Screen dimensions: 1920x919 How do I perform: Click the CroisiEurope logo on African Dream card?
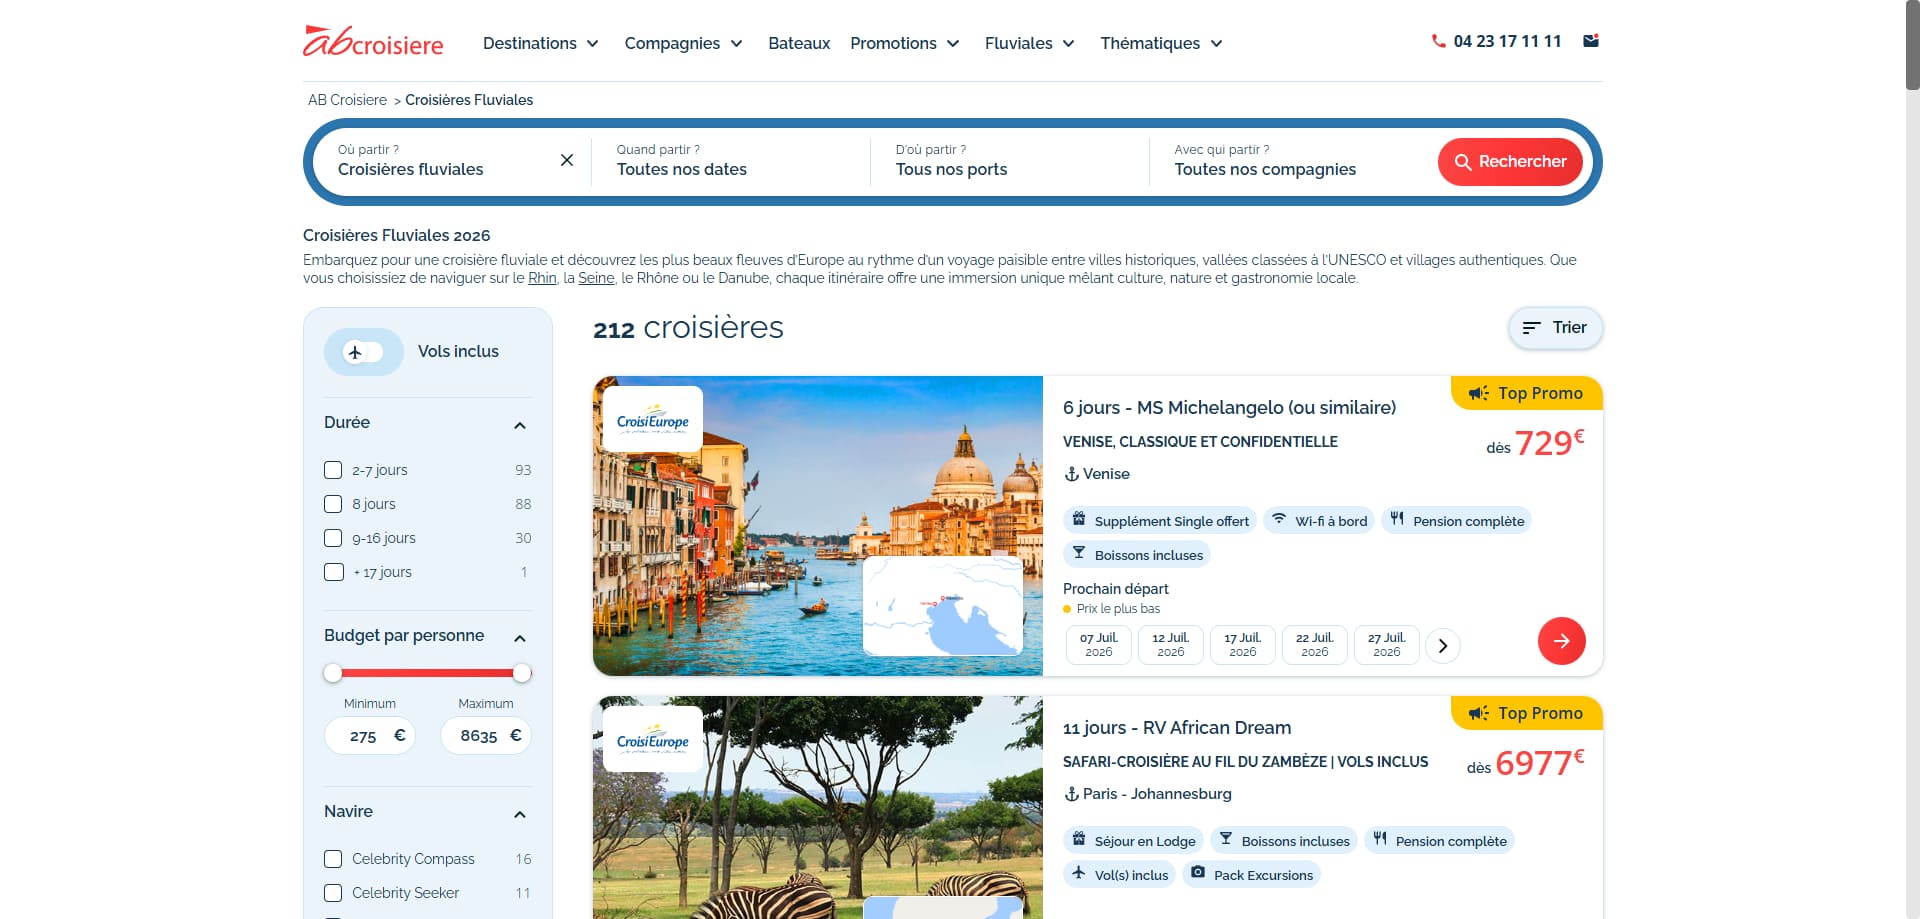653,739
